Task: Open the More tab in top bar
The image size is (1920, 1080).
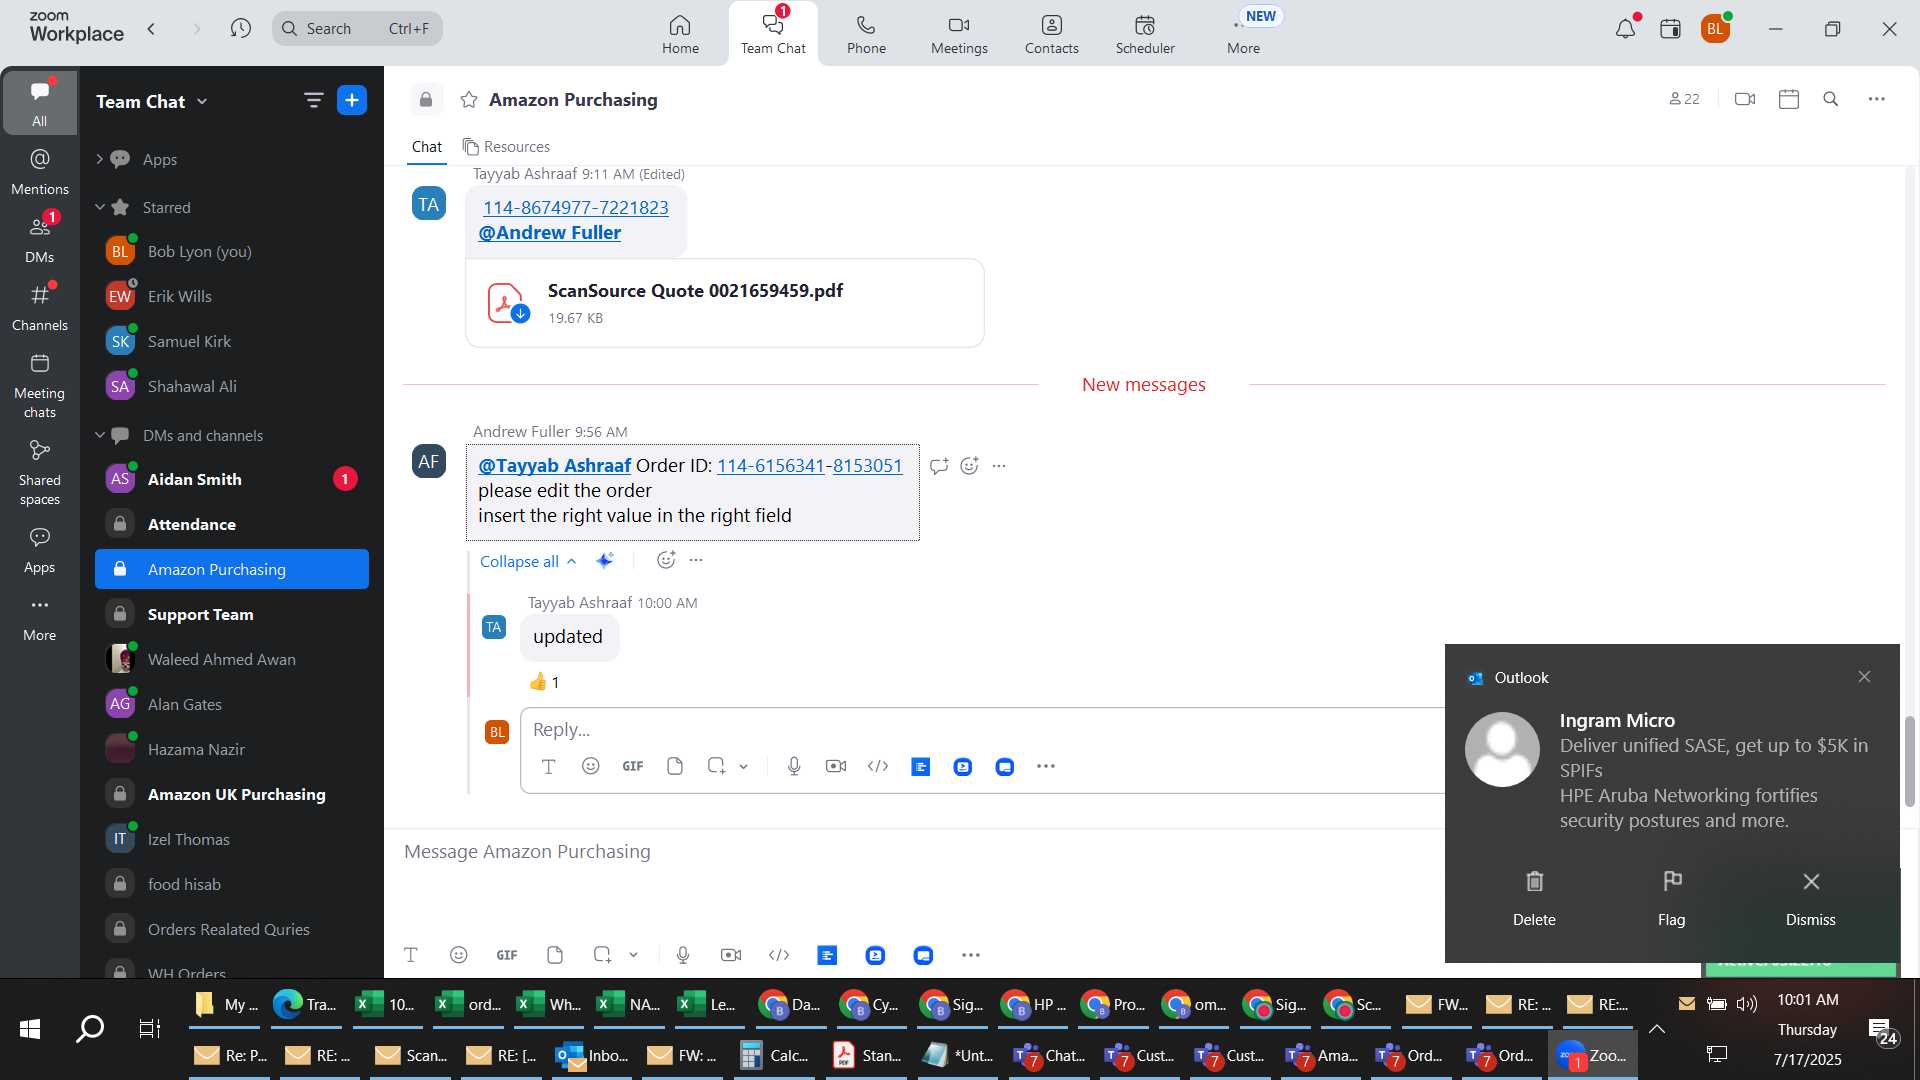Action: pos(1243,34)
